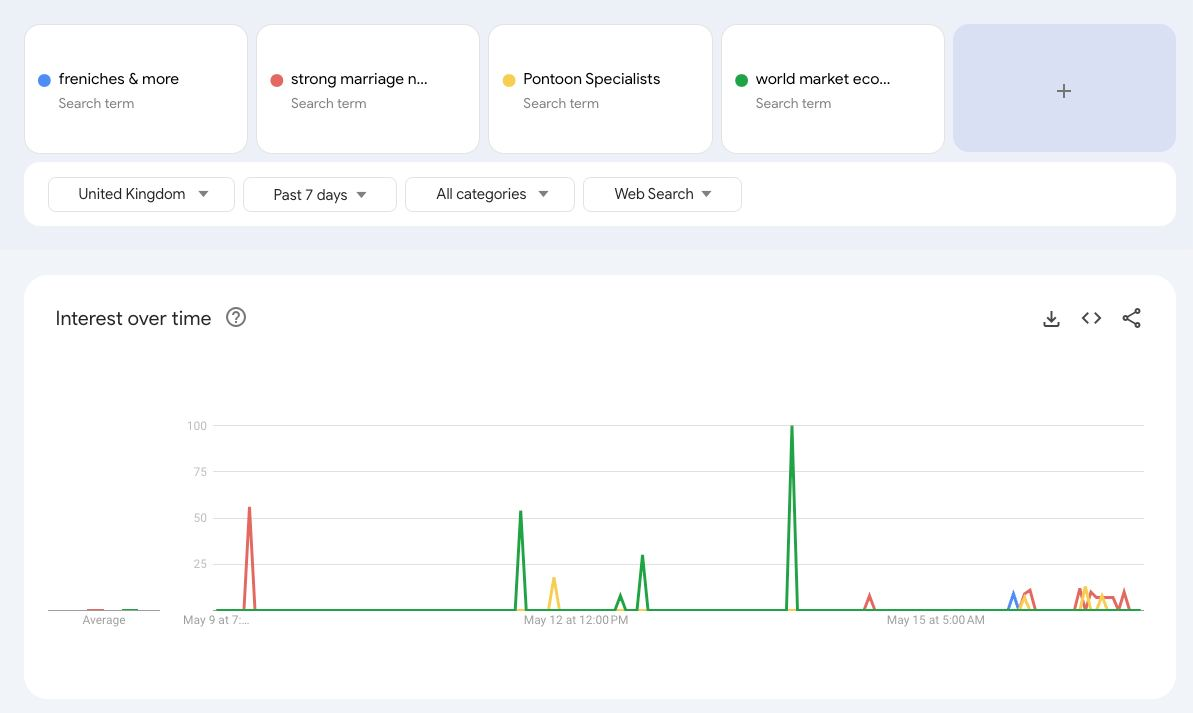Download the interest over time data
The width and height of the screenshot is (1193, 713).
[1051, 319]
